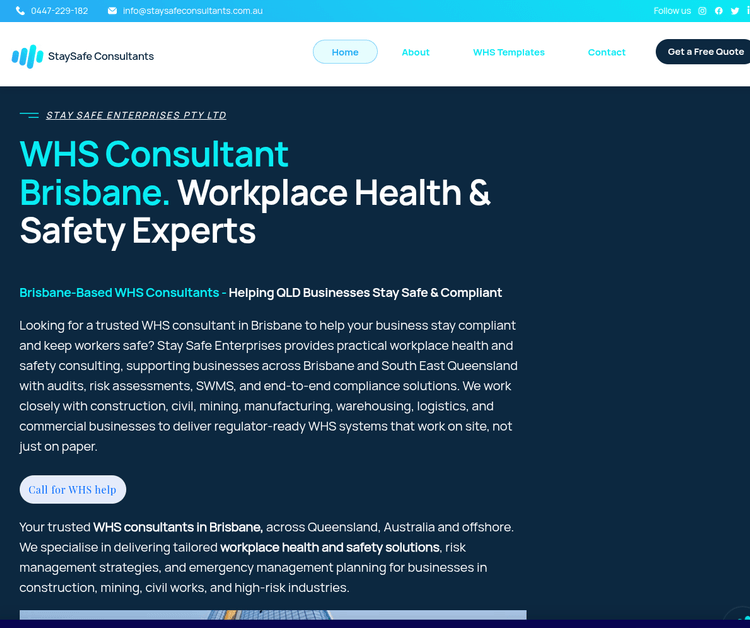The height and width of the screenshot is (628, 750).
Task: Click the bold 'WHS consultants in Brisbane' text
Action: coord(178,527)
